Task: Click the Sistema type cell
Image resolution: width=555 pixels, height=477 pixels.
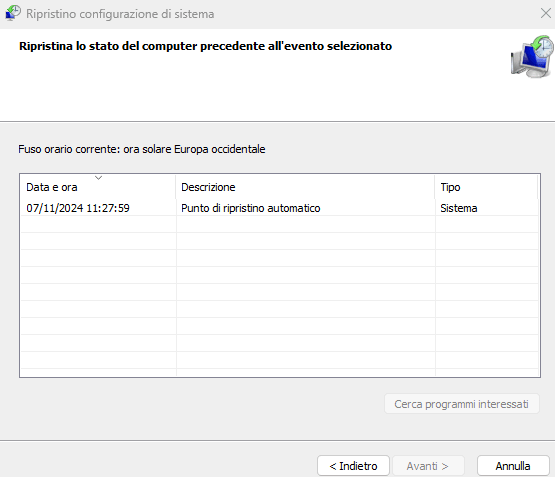Action: [459, 208]
